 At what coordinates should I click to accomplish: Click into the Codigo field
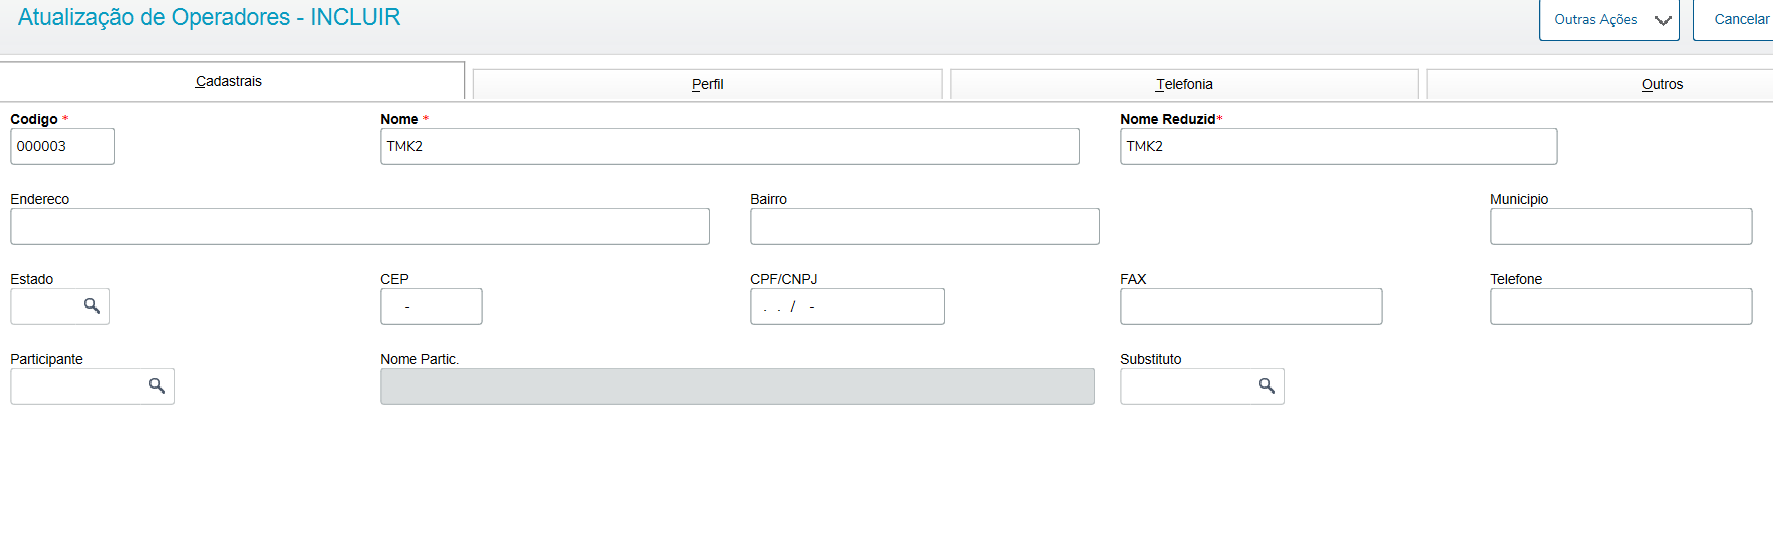62,146
